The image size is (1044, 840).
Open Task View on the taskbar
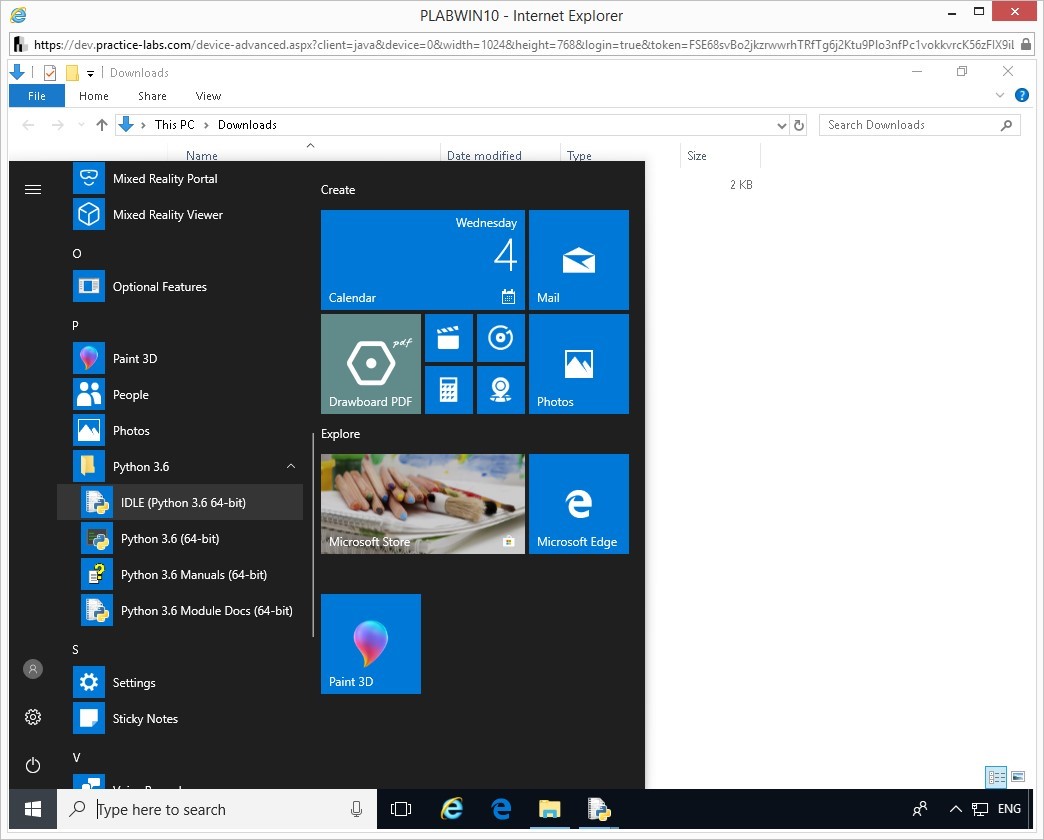click(x=401, y=809)
